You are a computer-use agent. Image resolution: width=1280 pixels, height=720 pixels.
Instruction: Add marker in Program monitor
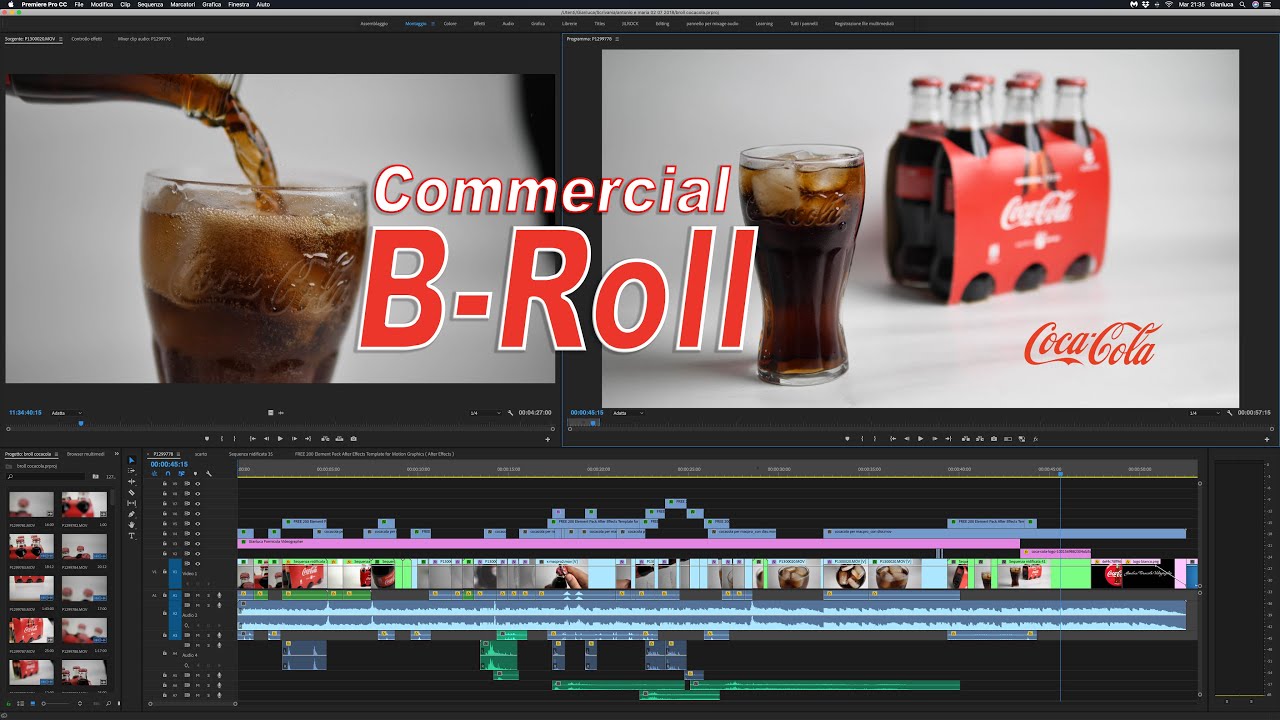click(847, 438)
